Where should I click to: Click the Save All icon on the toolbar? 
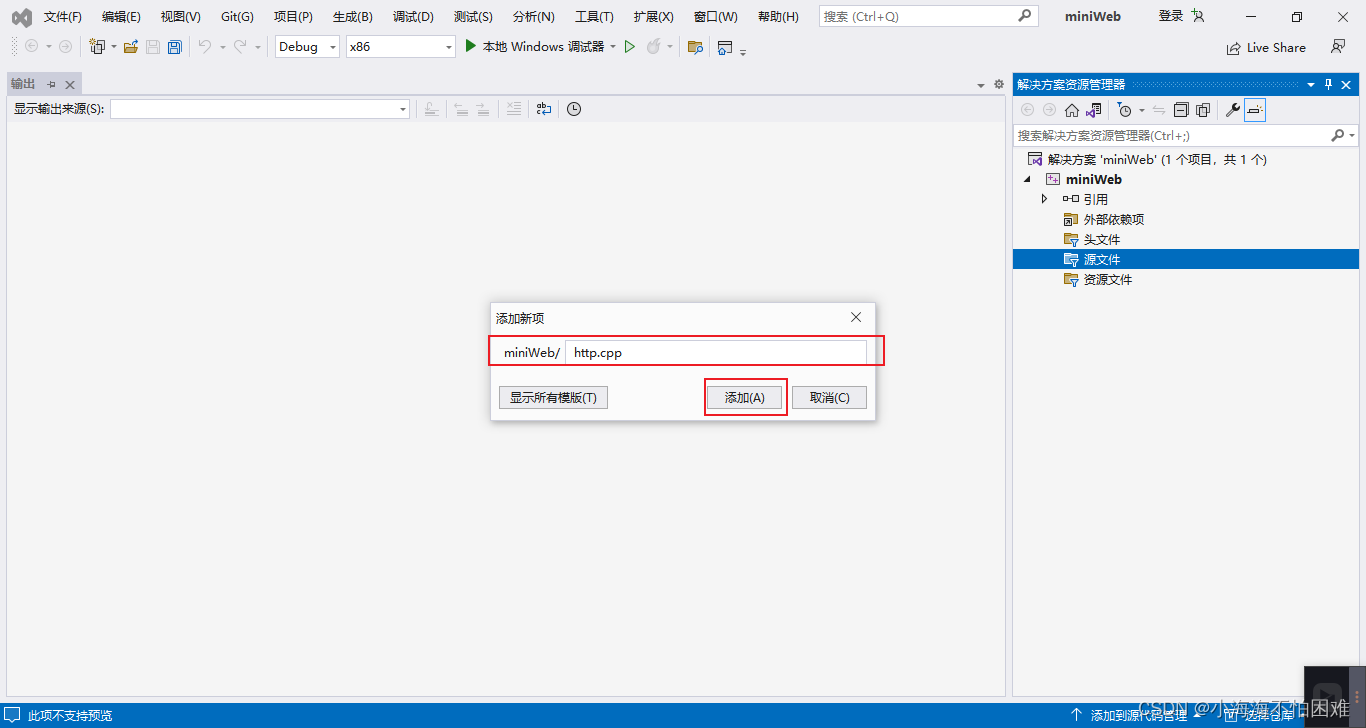point(175,47)
